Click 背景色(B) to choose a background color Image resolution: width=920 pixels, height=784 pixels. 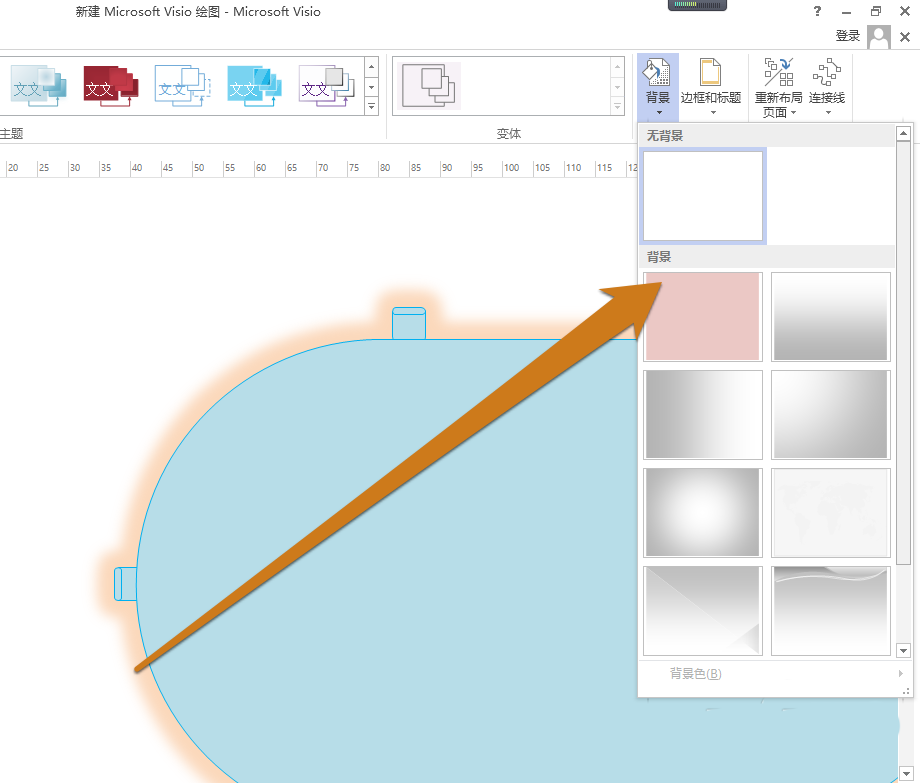[696, 673]
